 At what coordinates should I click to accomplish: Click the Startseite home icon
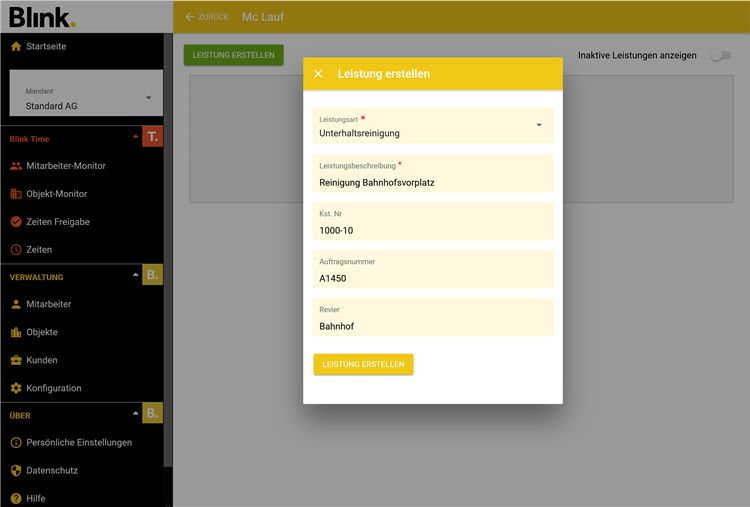16,47
